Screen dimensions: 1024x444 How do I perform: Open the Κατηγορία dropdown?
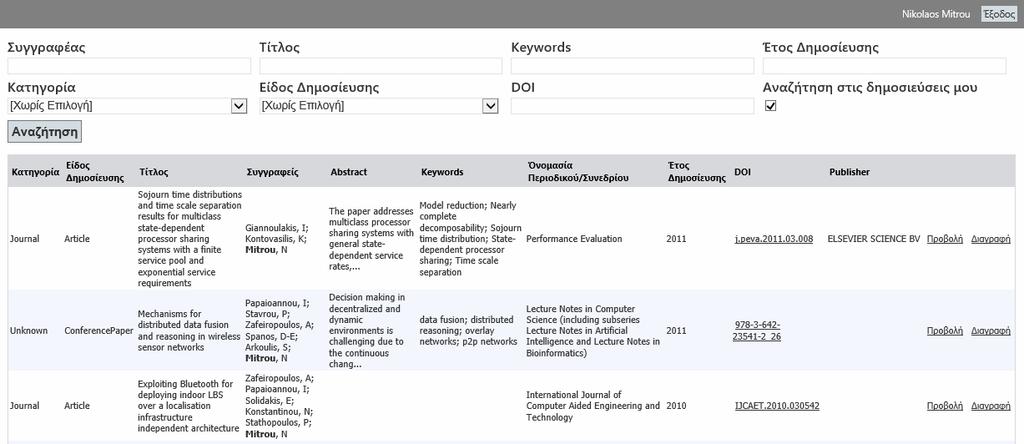click(x=128, y=106)
